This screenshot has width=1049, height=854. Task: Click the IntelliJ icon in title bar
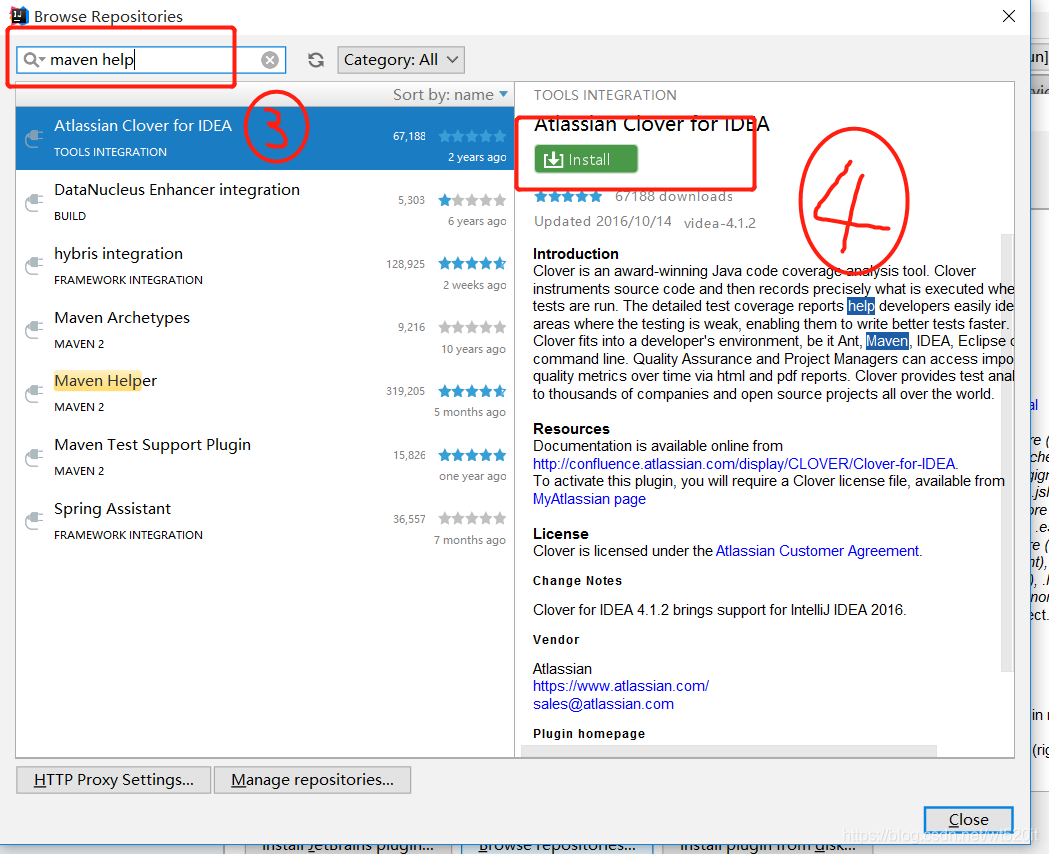click(x=19, y=15)
